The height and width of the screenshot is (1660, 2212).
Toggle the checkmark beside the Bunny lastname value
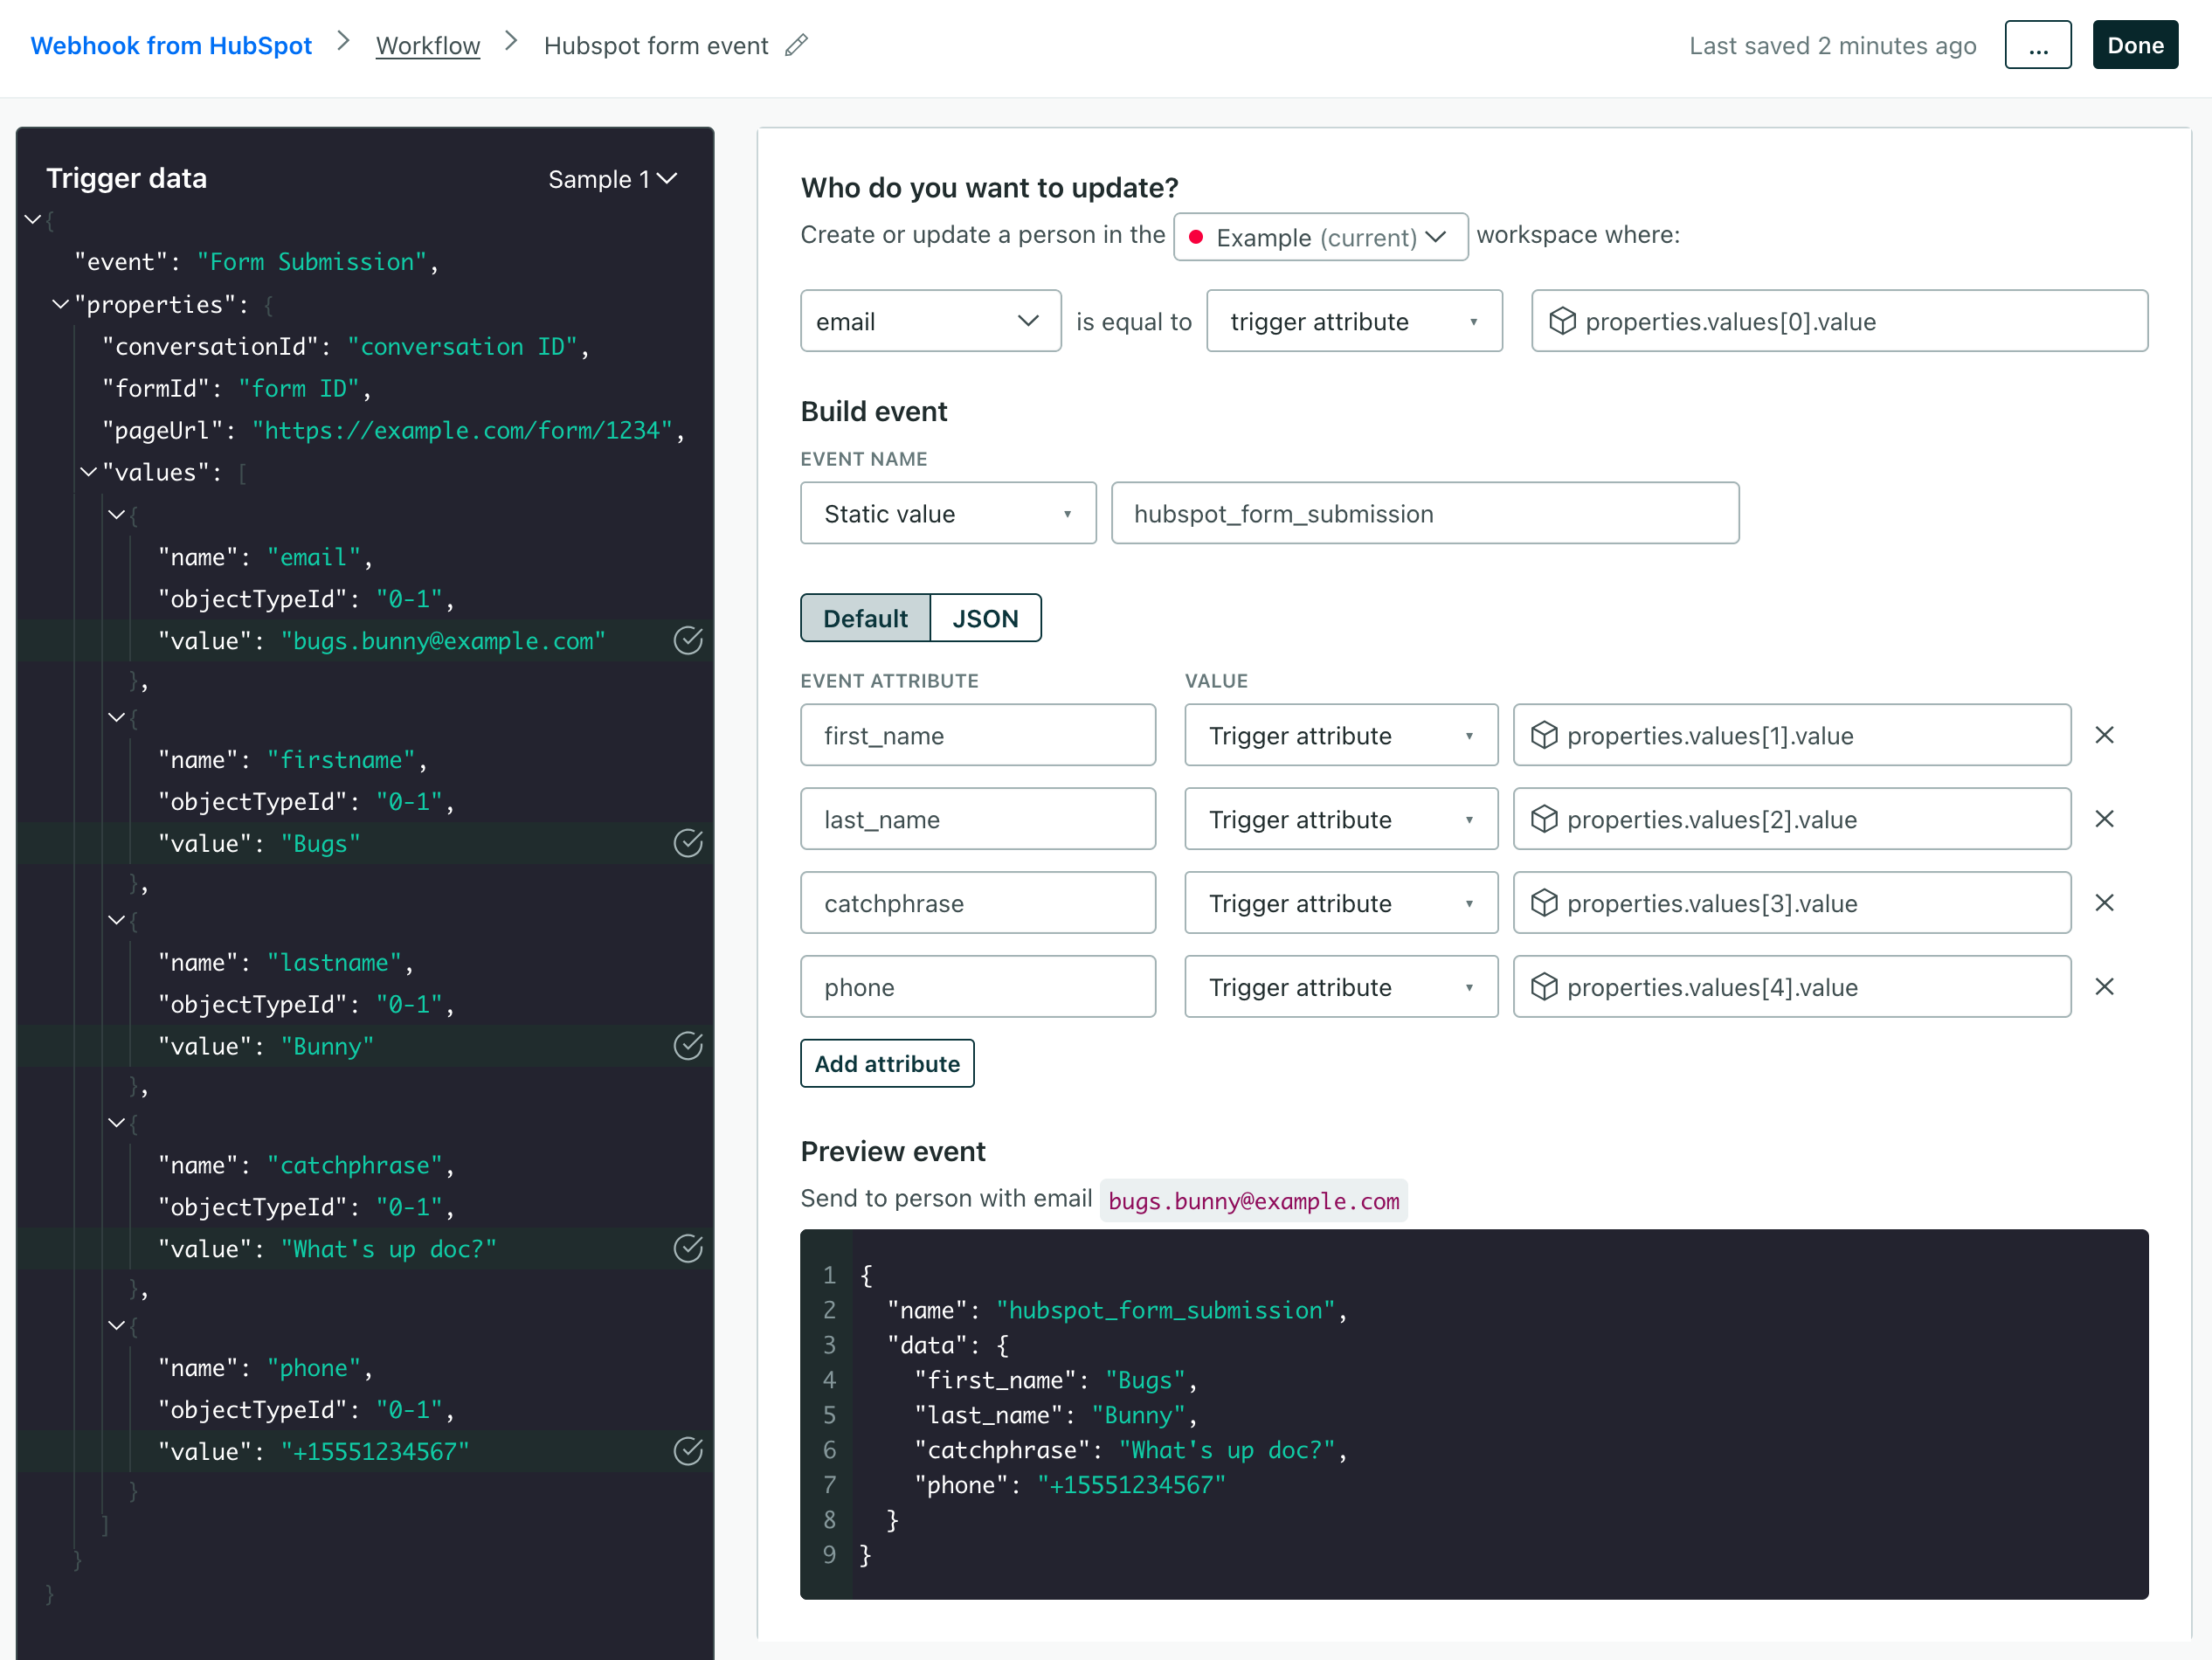click(x=688, y=1046)
